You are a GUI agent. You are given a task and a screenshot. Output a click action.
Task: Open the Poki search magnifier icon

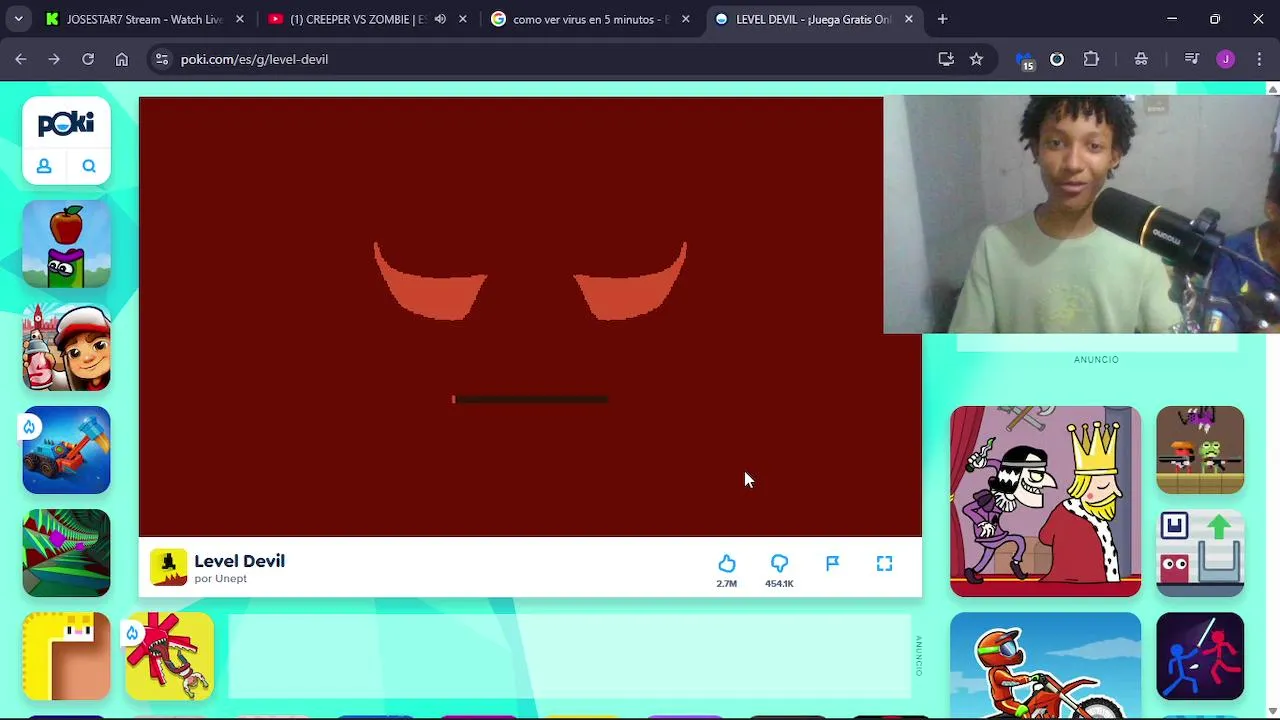tap(89, 166)
